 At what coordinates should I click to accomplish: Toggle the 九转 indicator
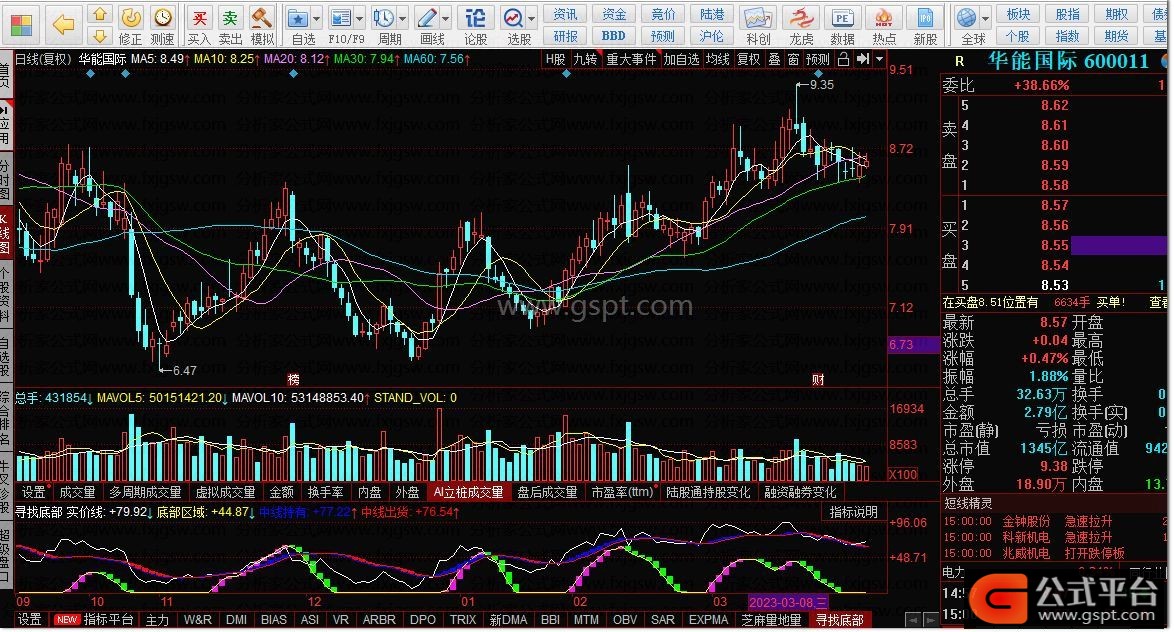pyautogui.click(x=585, y=59)
